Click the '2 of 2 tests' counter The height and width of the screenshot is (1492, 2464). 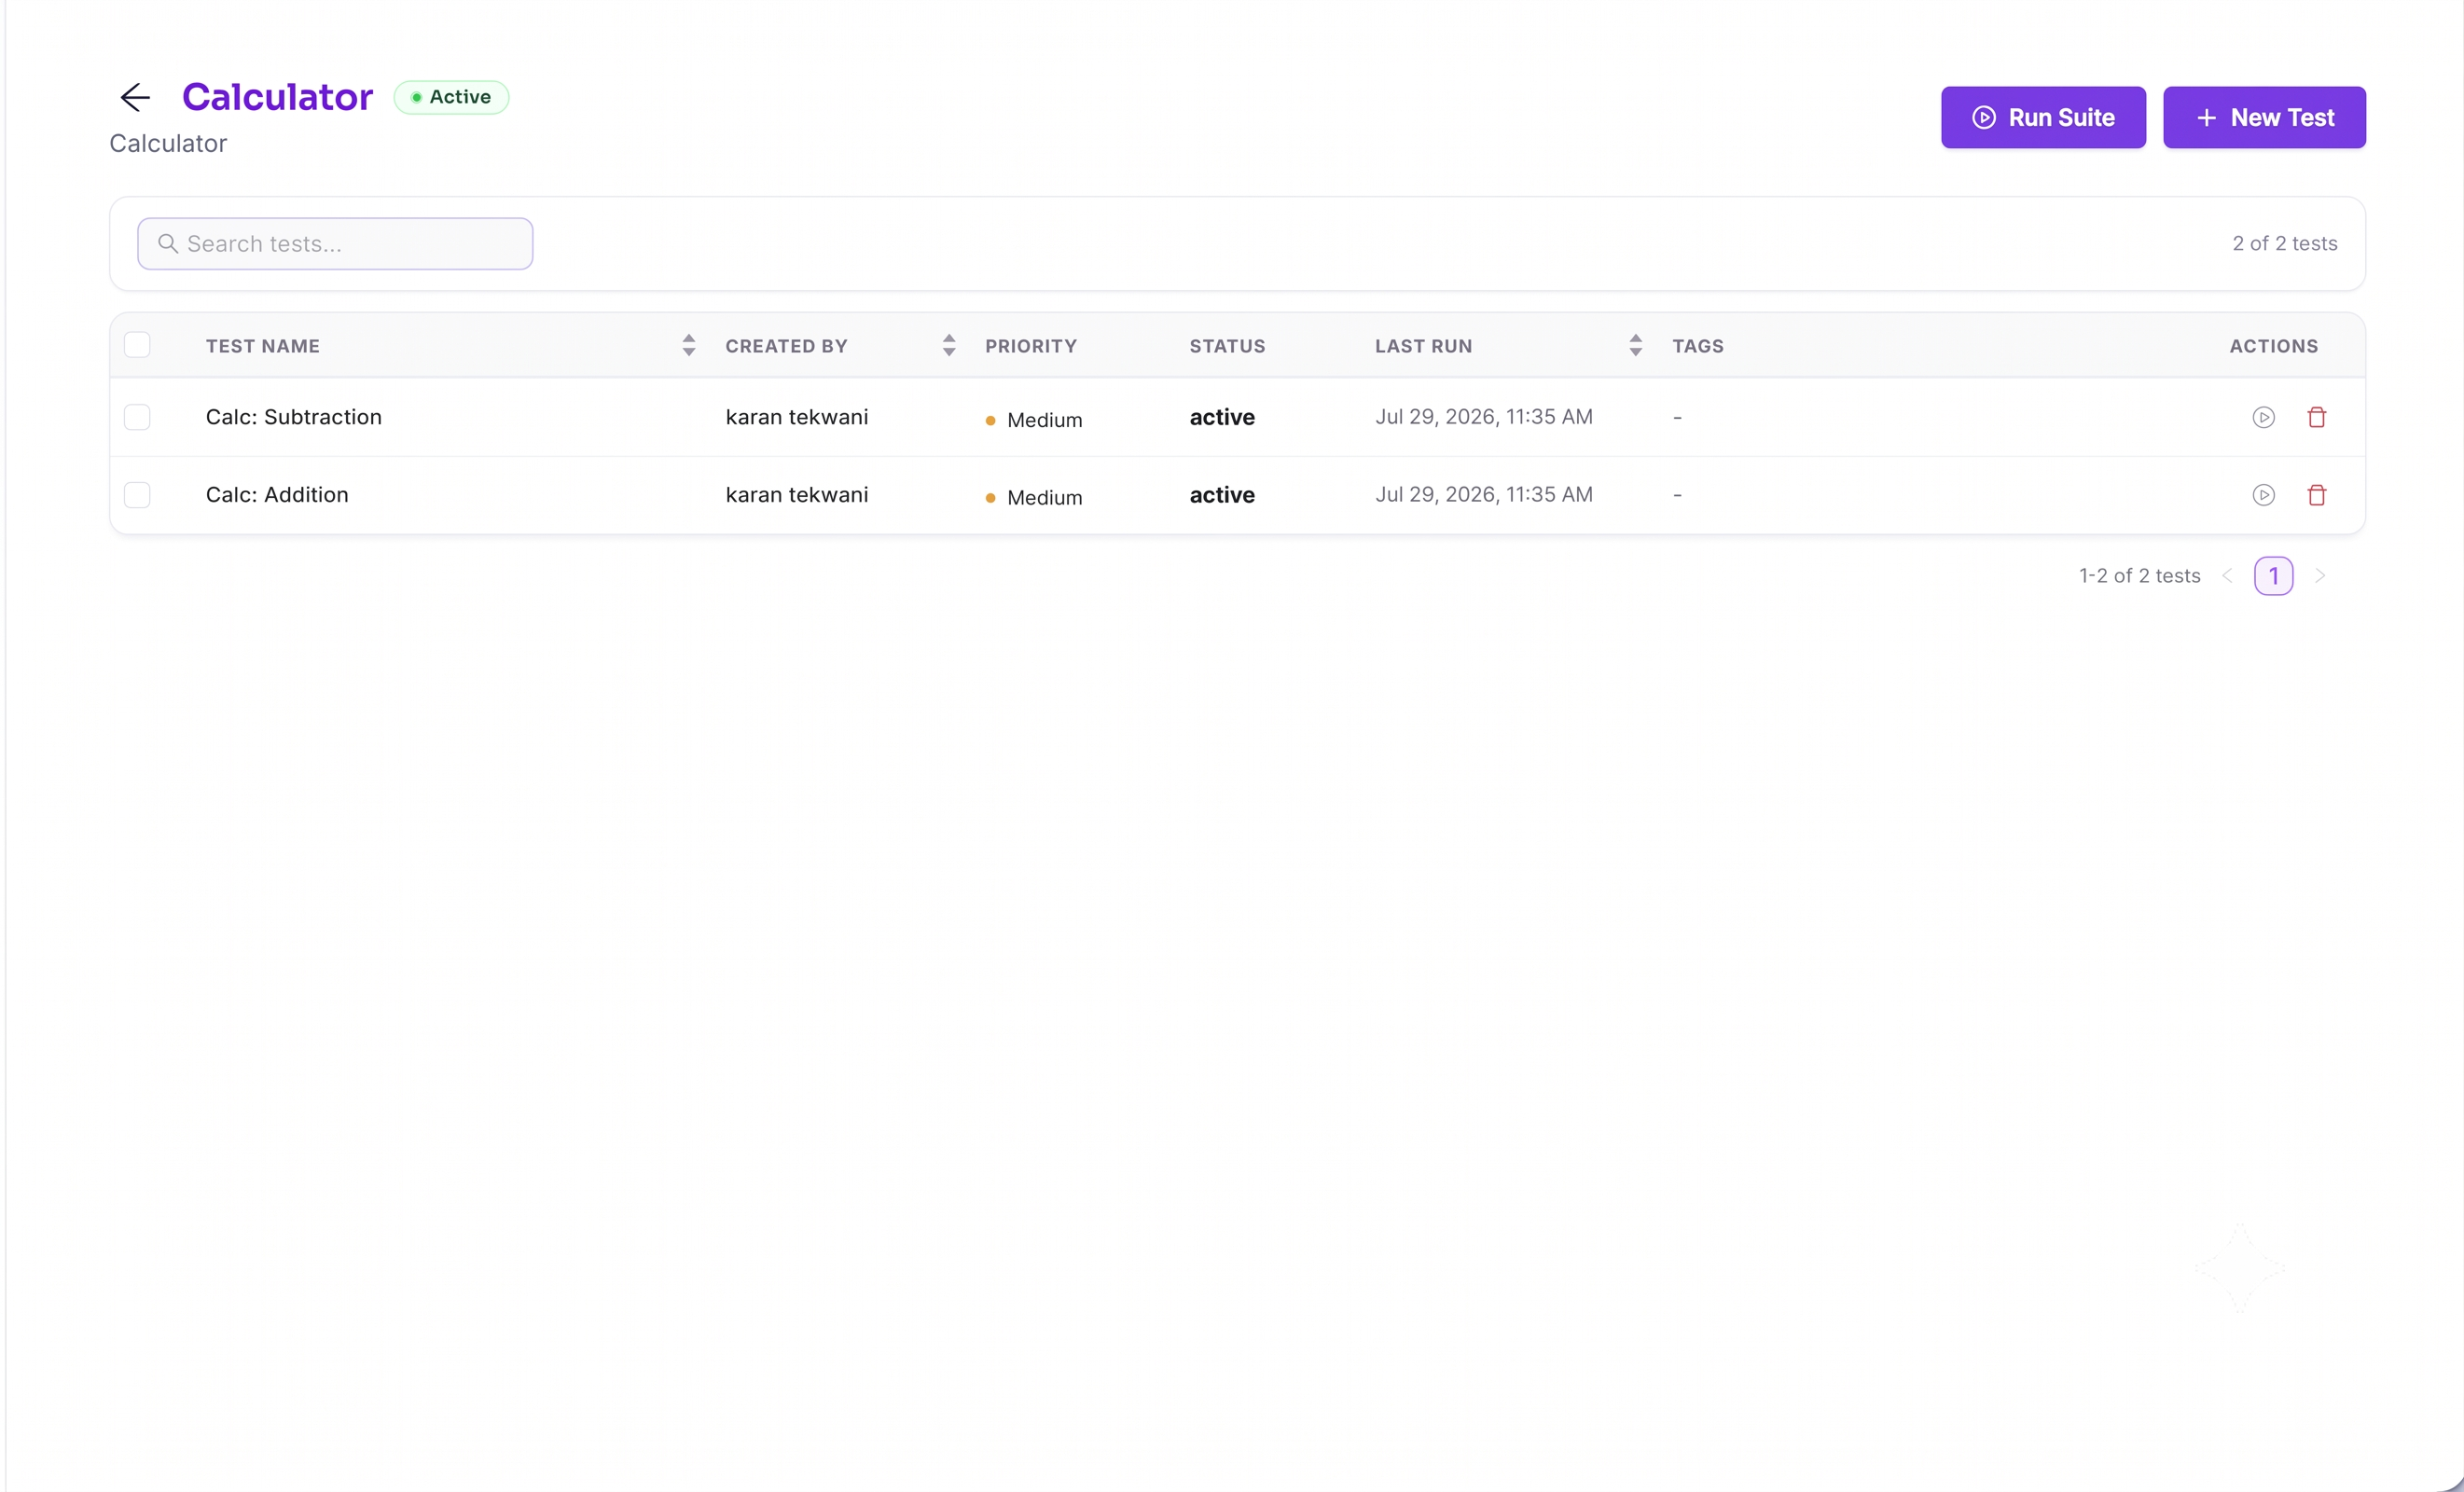coord(2285,244)
